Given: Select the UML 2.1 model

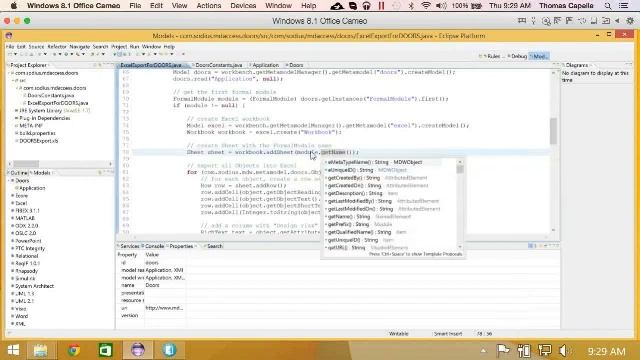Looking at the screenshot, I should [x=24, y=301].
